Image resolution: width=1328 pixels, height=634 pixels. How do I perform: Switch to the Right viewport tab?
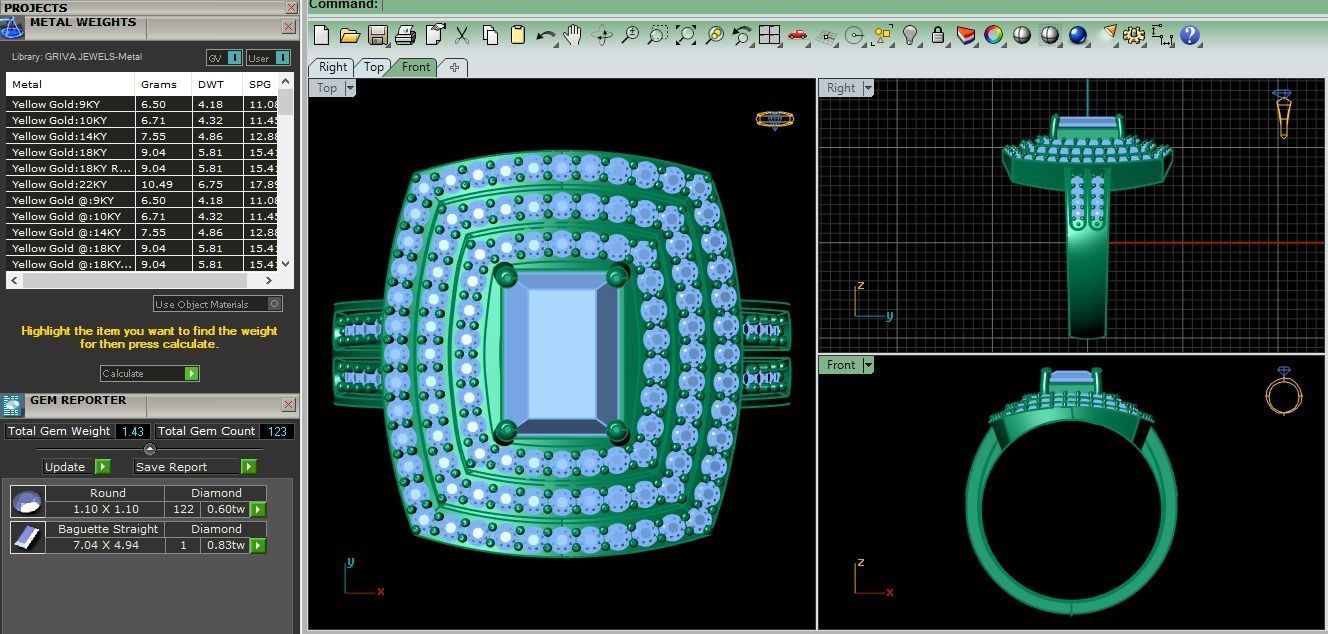point(333,67)
